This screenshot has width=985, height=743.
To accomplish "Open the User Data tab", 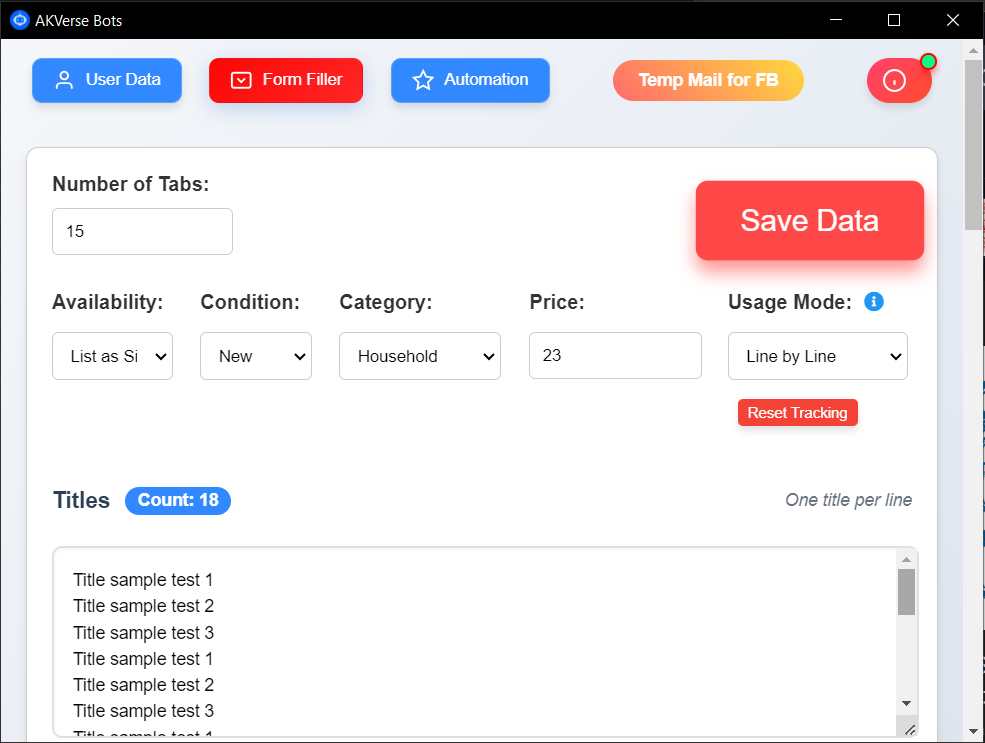I will 107,80.
